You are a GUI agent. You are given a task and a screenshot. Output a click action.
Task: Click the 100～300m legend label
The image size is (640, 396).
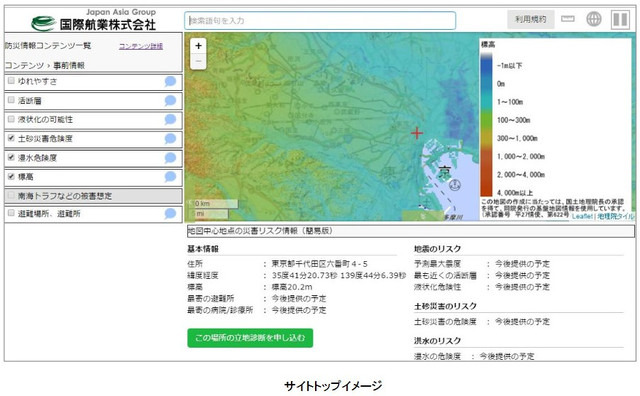513,120
